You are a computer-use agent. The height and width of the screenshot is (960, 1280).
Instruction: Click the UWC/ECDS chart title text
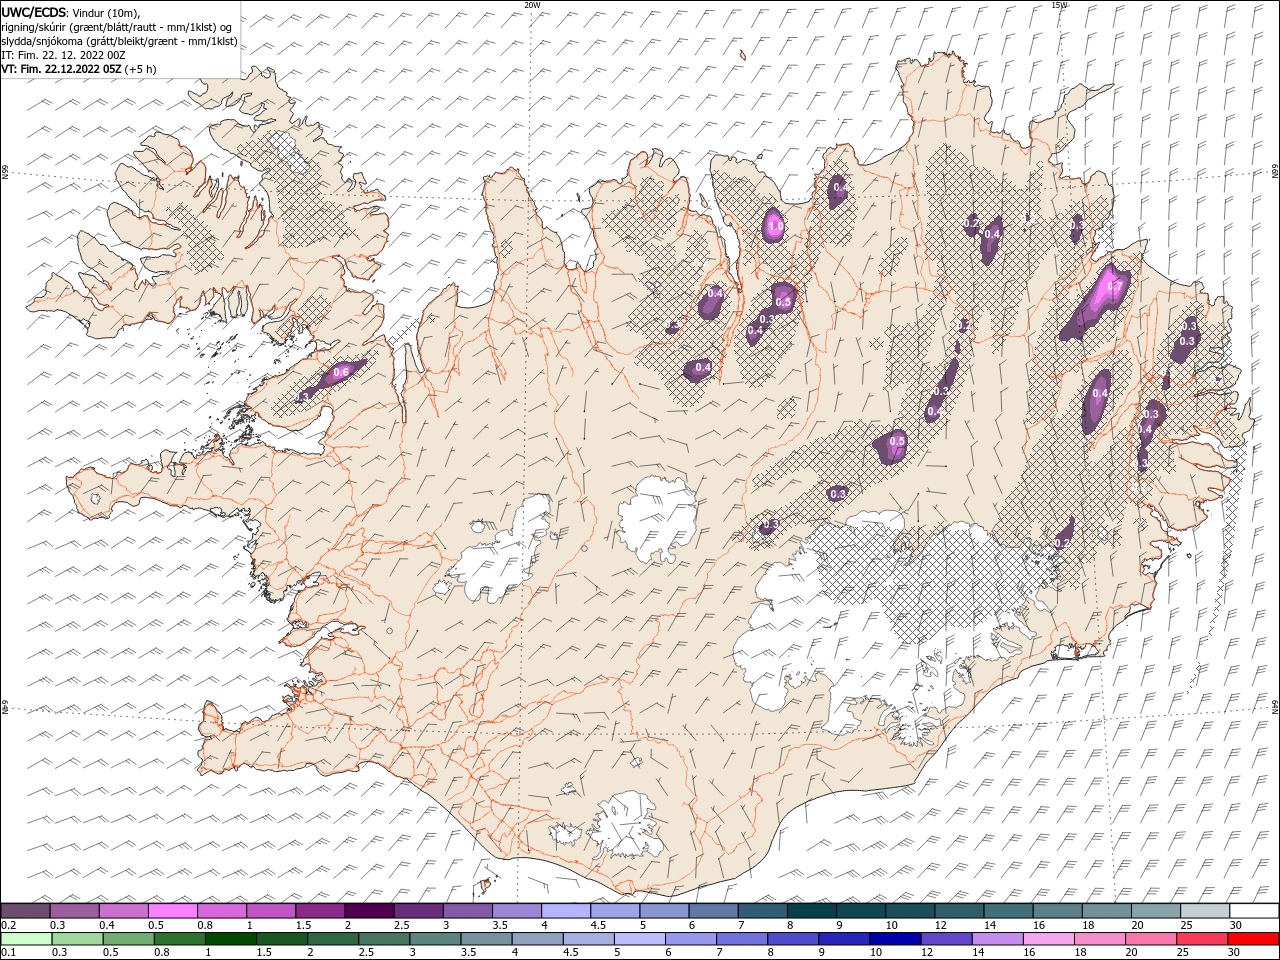pos(34,12)
